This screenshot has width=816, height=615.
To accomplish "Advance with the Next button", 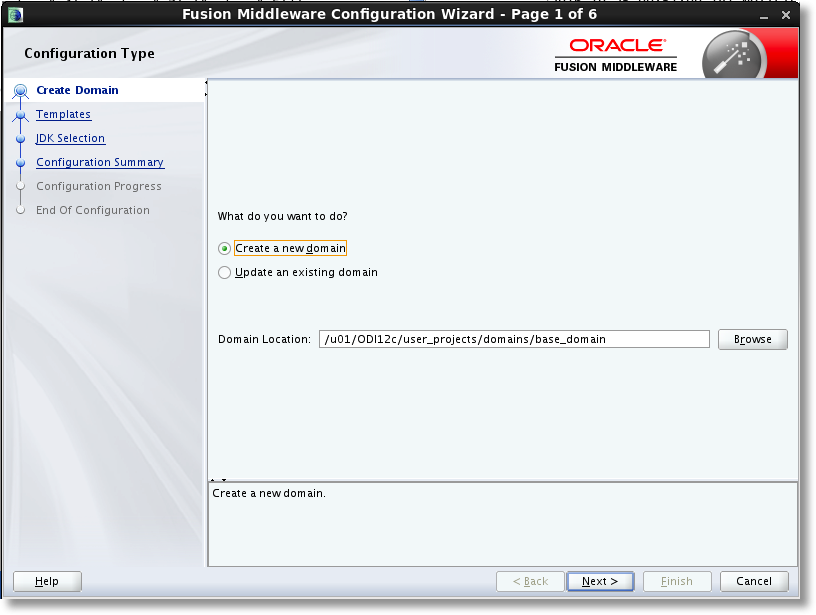I will [x=600, y=581].
